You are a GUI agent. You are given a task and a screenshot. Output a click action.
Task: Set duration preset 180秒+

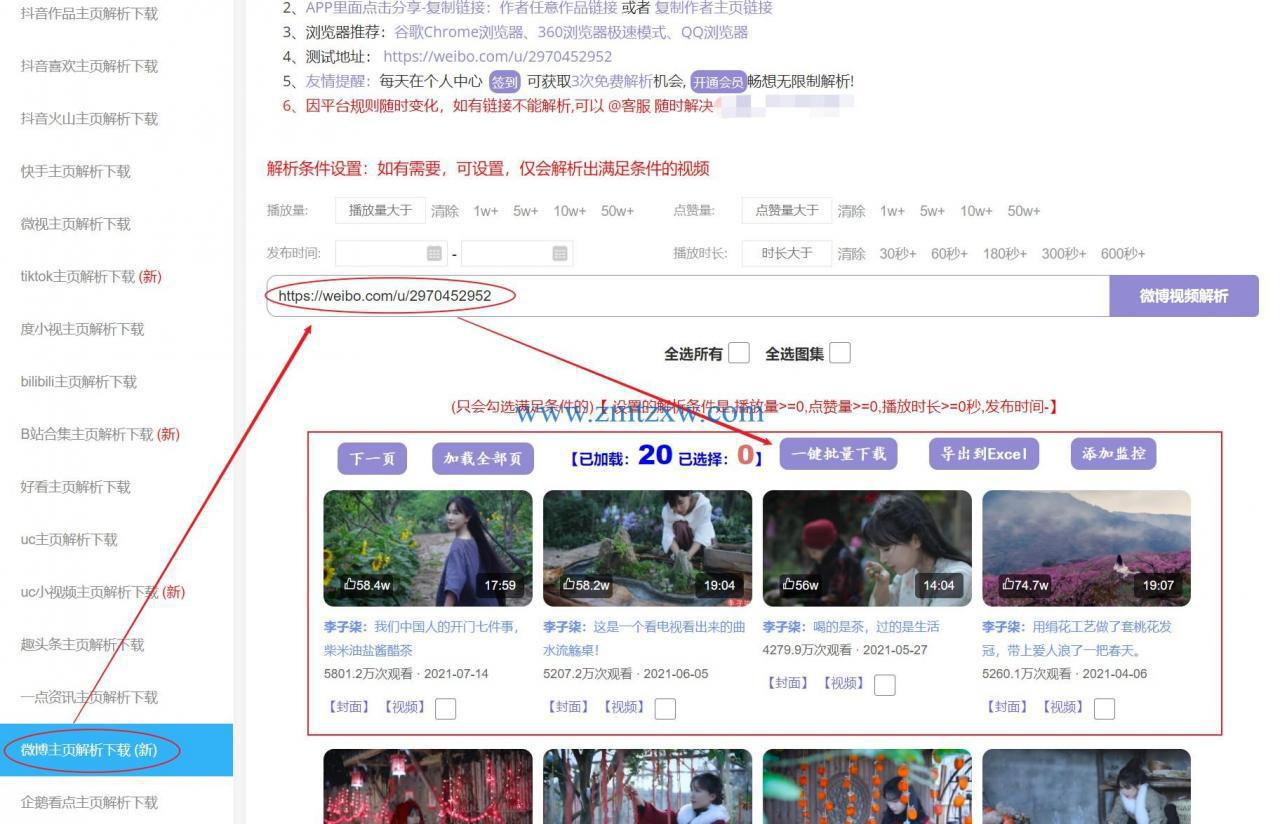click(x=1005, y=254)
